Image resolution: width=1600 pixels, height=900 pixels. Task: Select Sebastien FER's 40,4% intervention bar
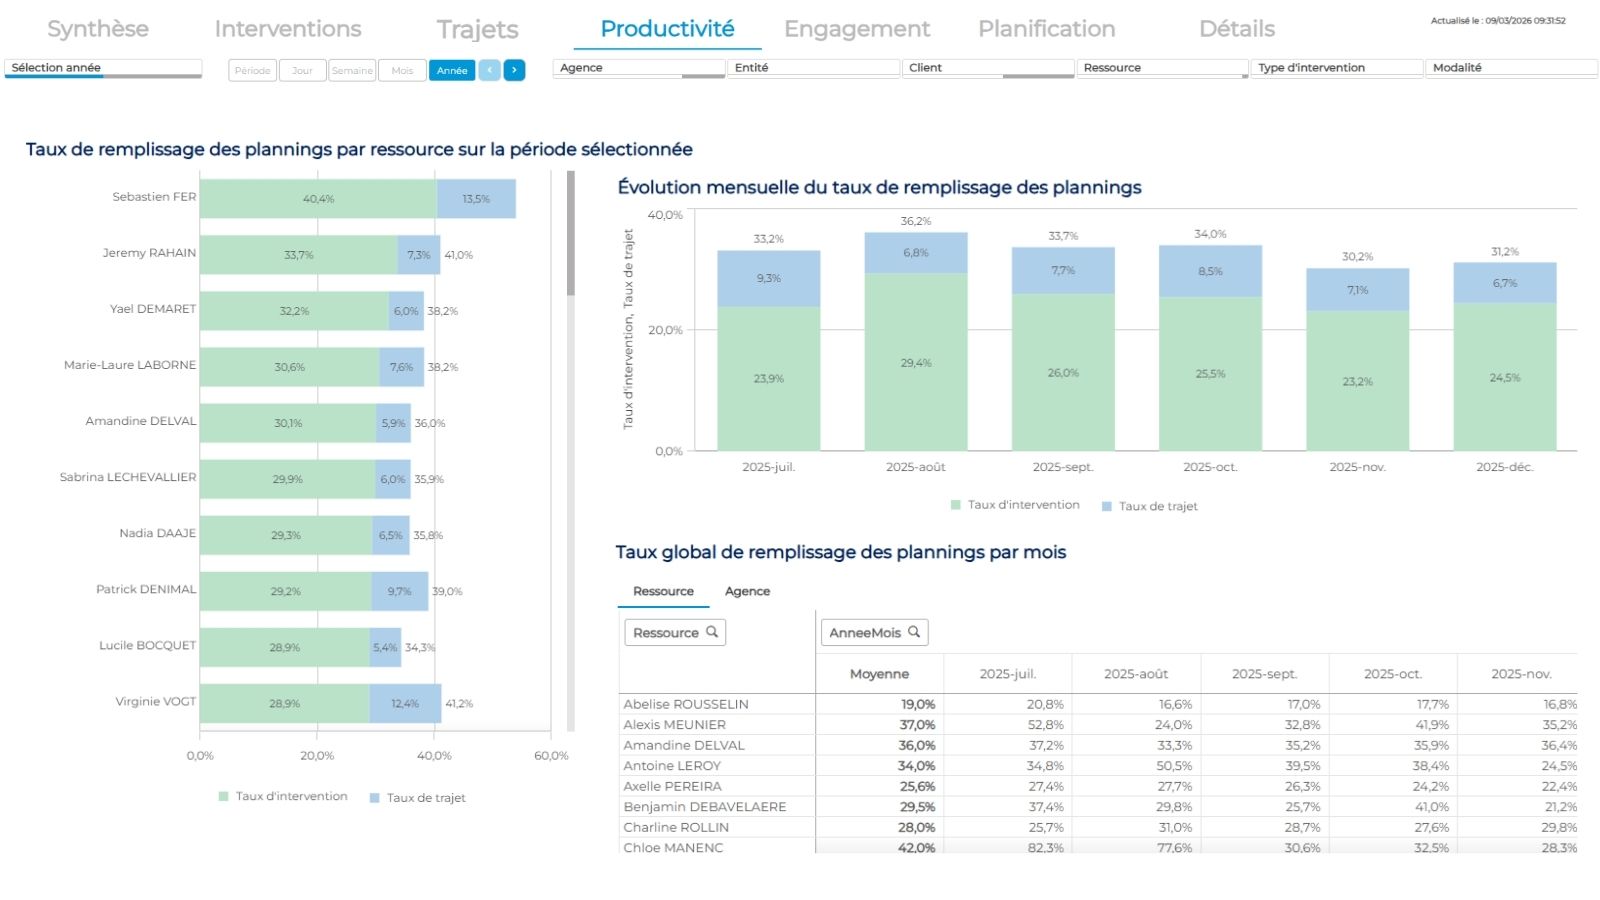[318, 199]
